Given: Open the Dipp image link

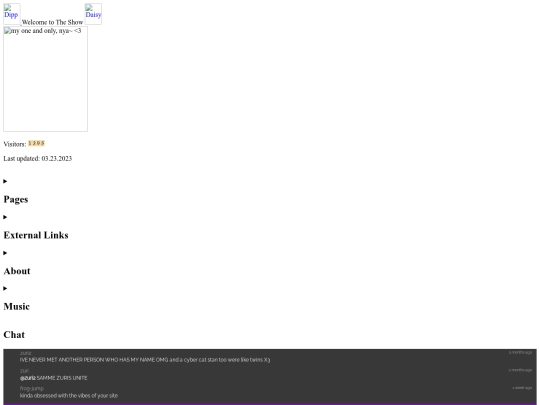Looking at the screenshot, I should [12, 14].
